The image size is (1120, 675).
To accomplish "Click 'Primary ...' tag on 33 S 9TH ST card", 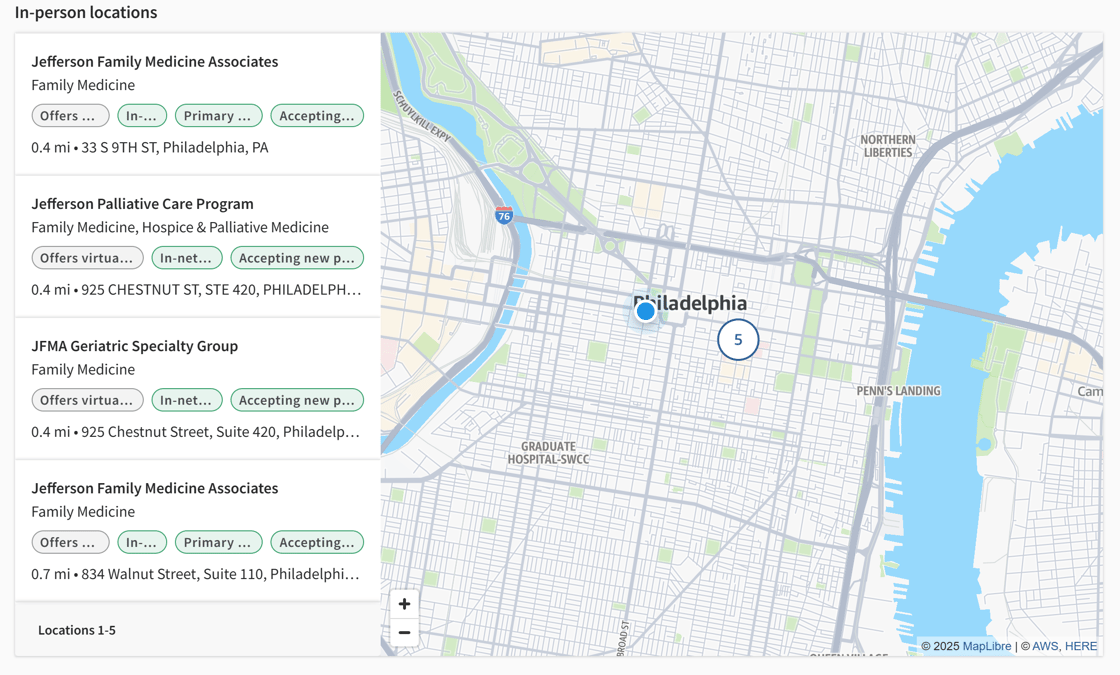I will click(219, 116).
